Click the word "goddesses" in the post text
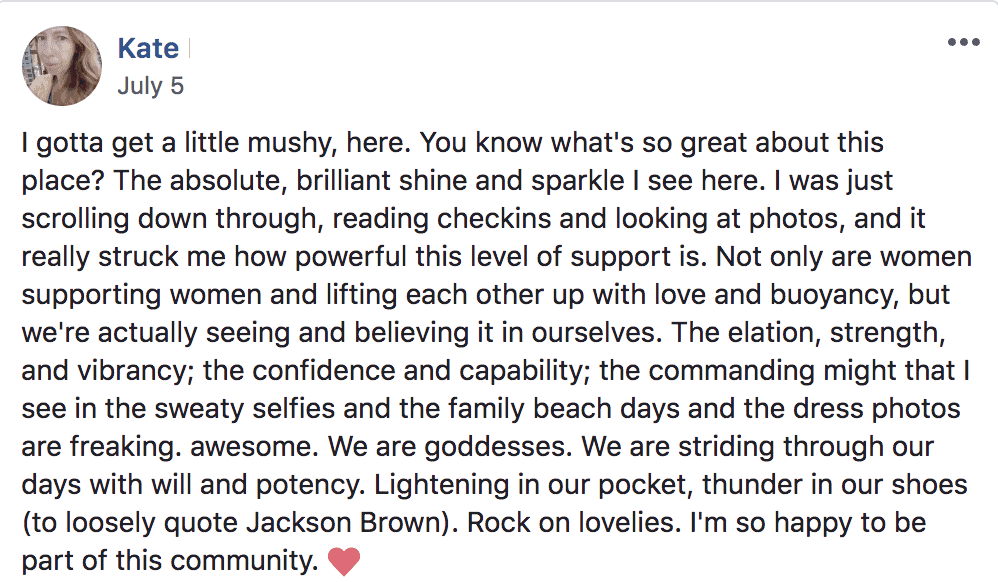 pyautogui.click(x=495, y=446)
